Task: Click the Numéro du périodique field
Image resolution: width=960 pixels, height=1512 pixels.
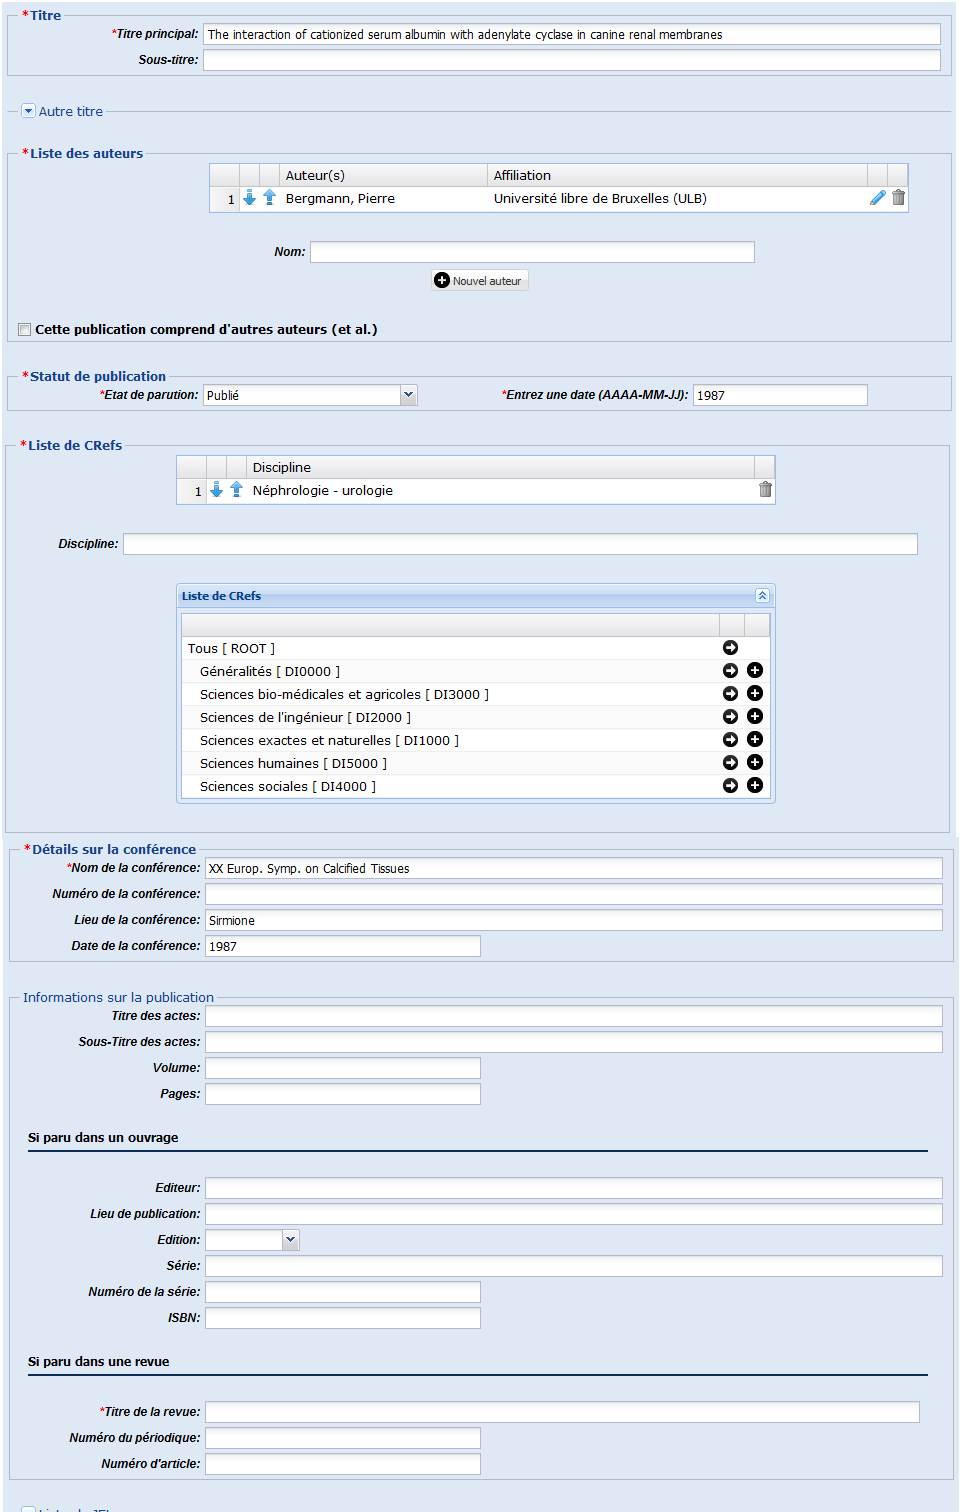Action: (x=343, y=1438)
